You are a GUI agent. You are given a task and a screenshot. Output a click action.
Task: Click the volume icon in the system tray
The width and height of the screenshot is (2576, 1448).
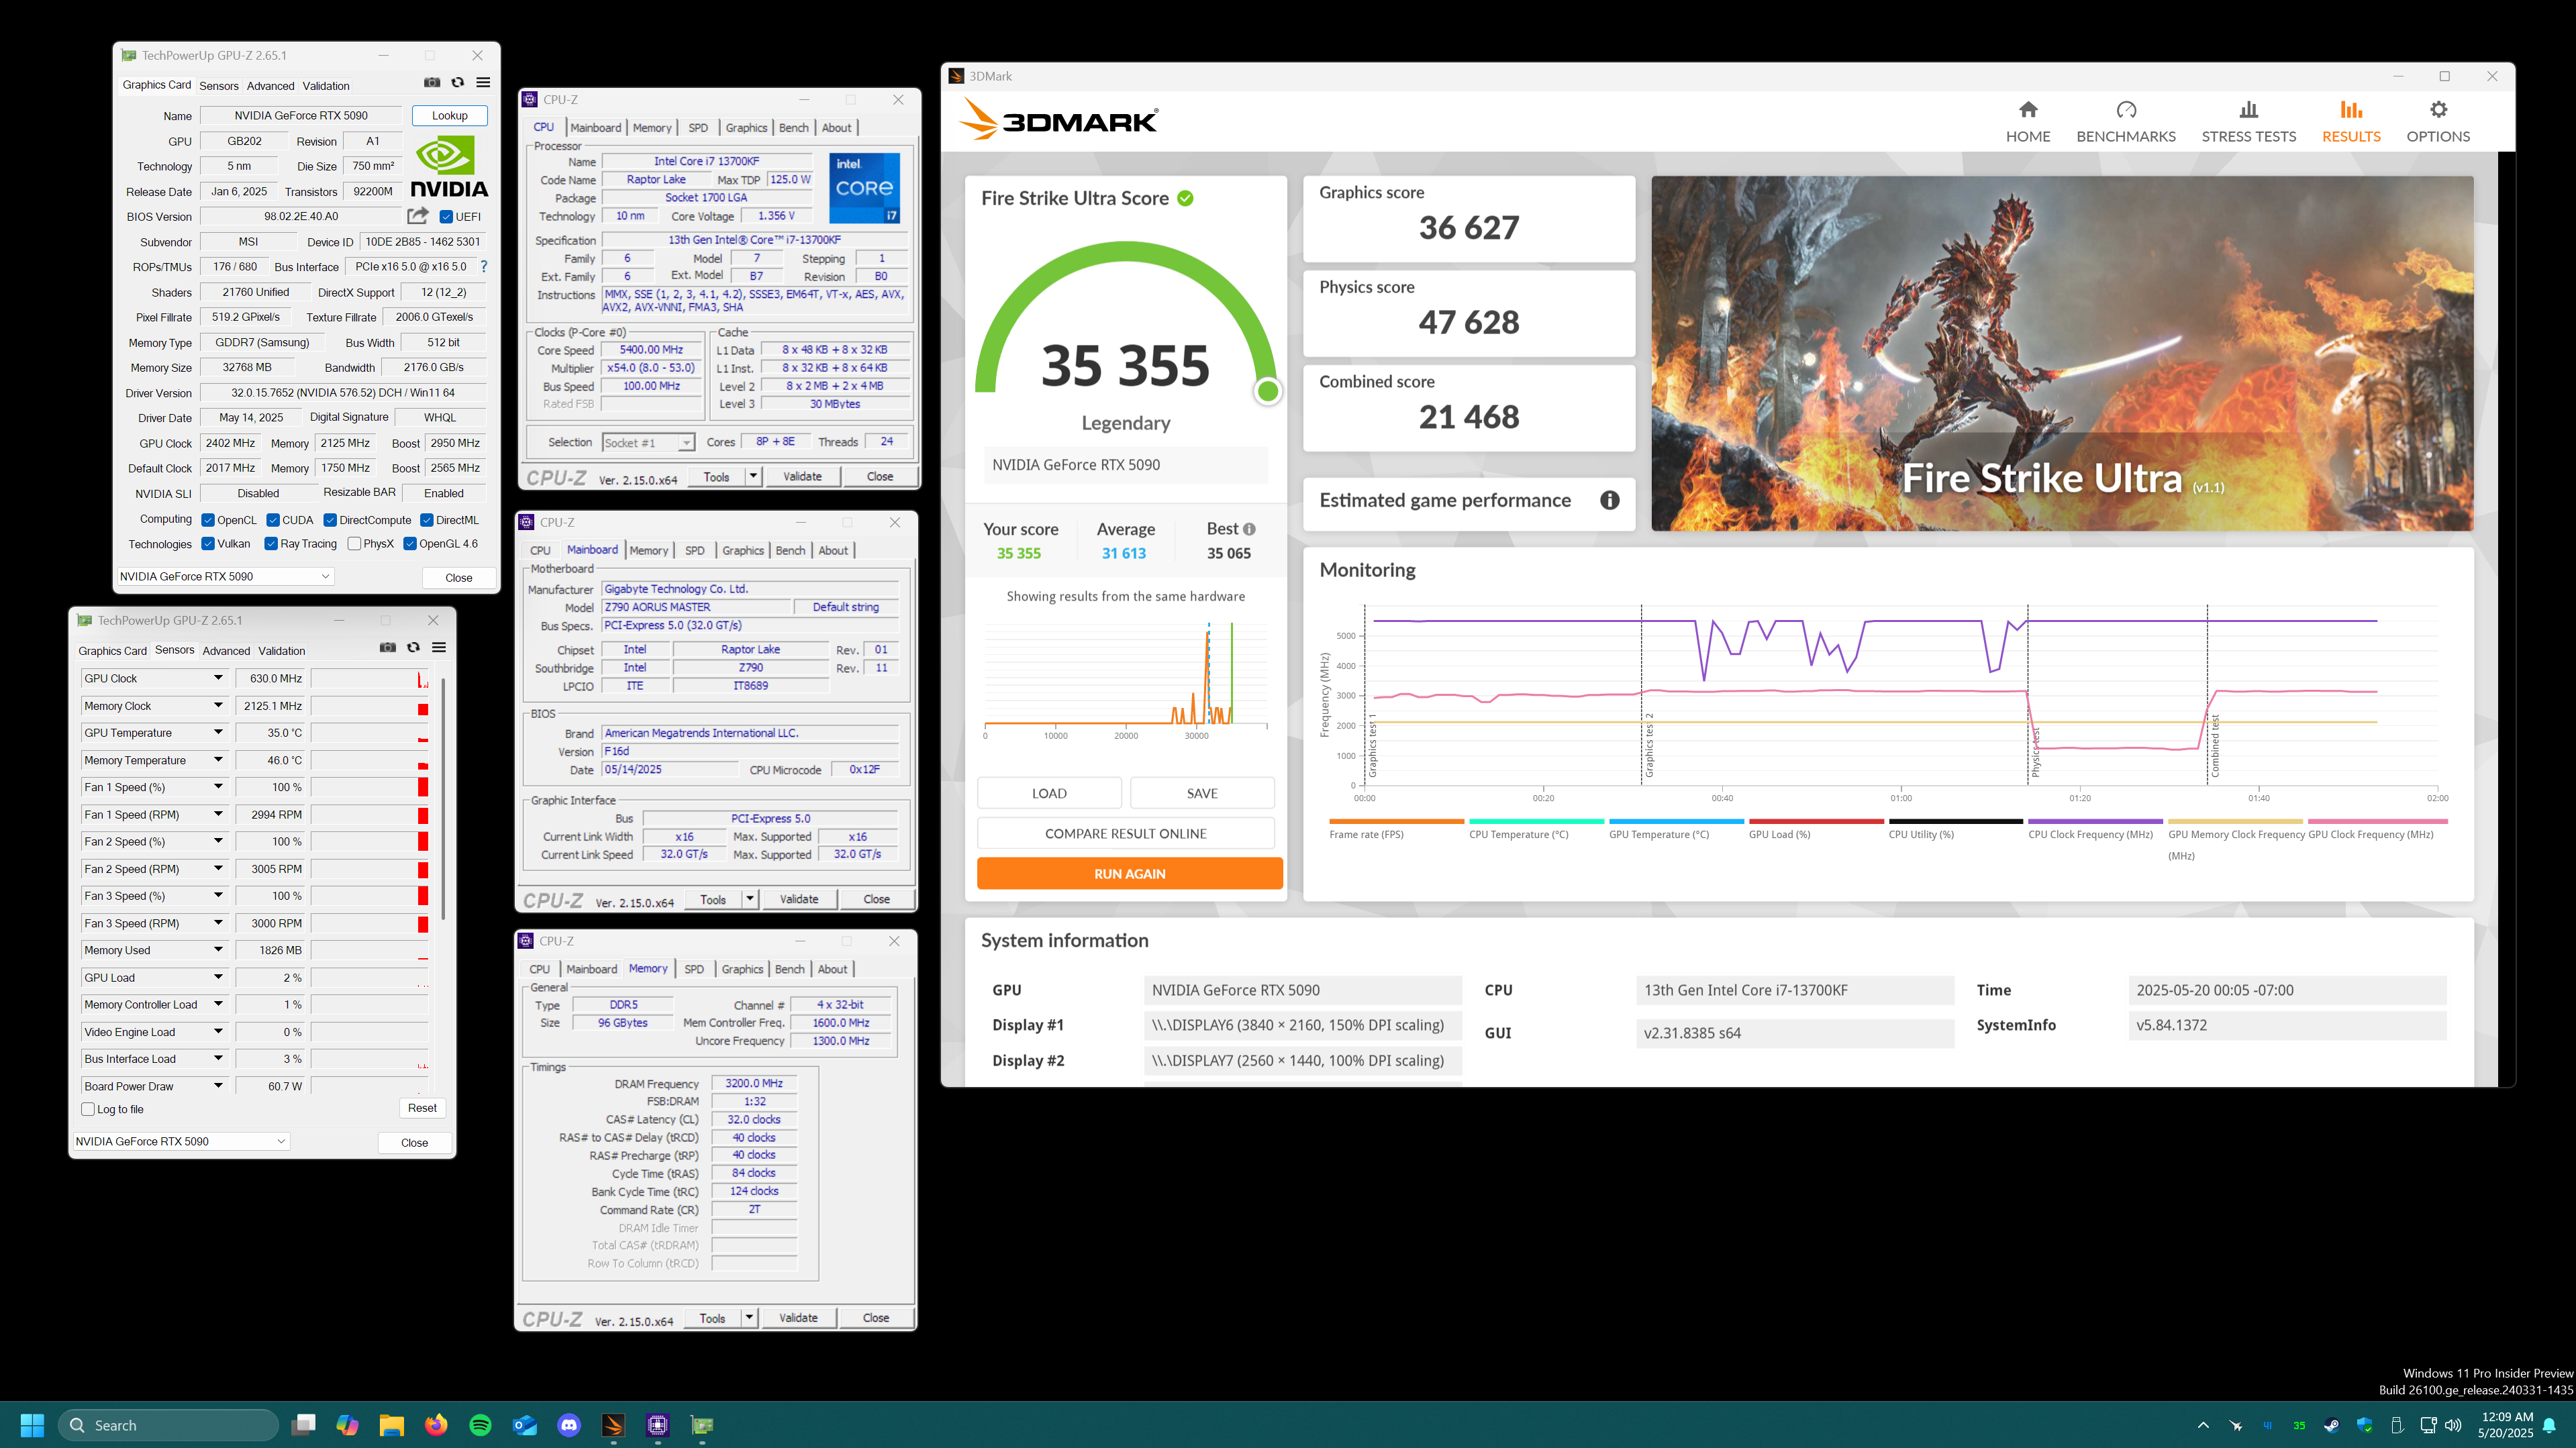[2453, 1425]
